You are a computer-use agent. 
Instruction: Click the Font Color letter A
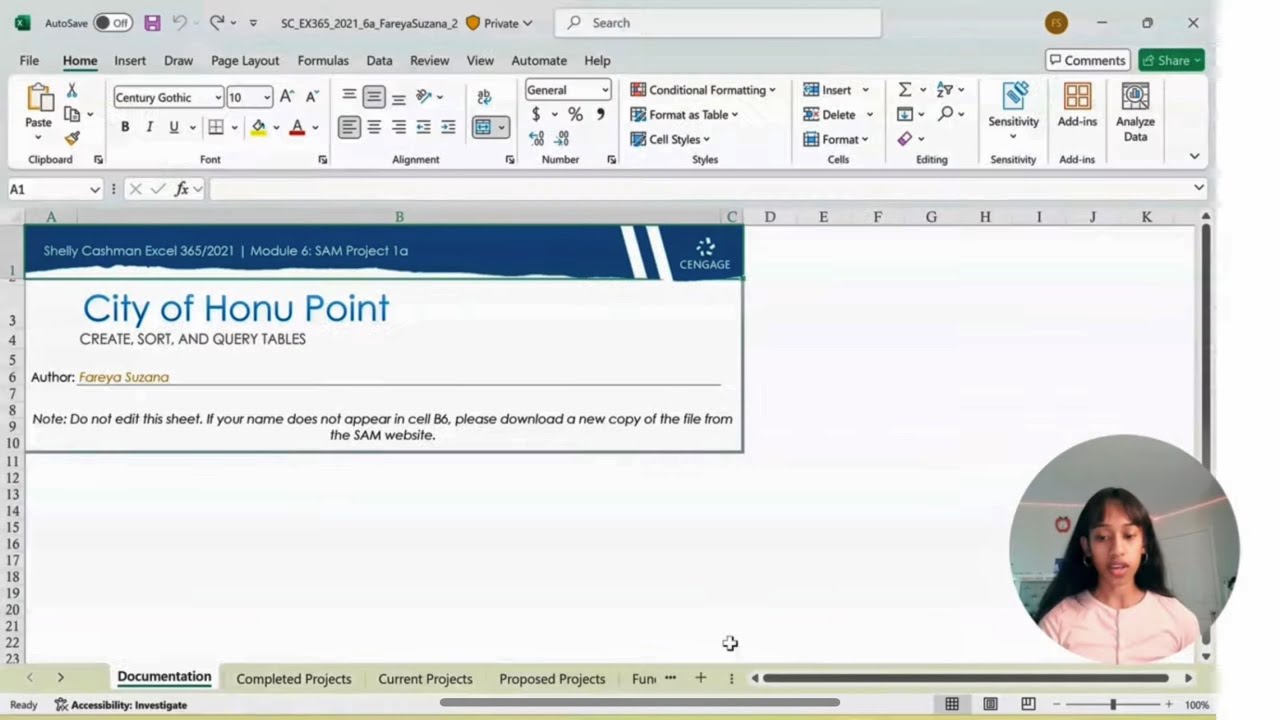tap(297, 127)
